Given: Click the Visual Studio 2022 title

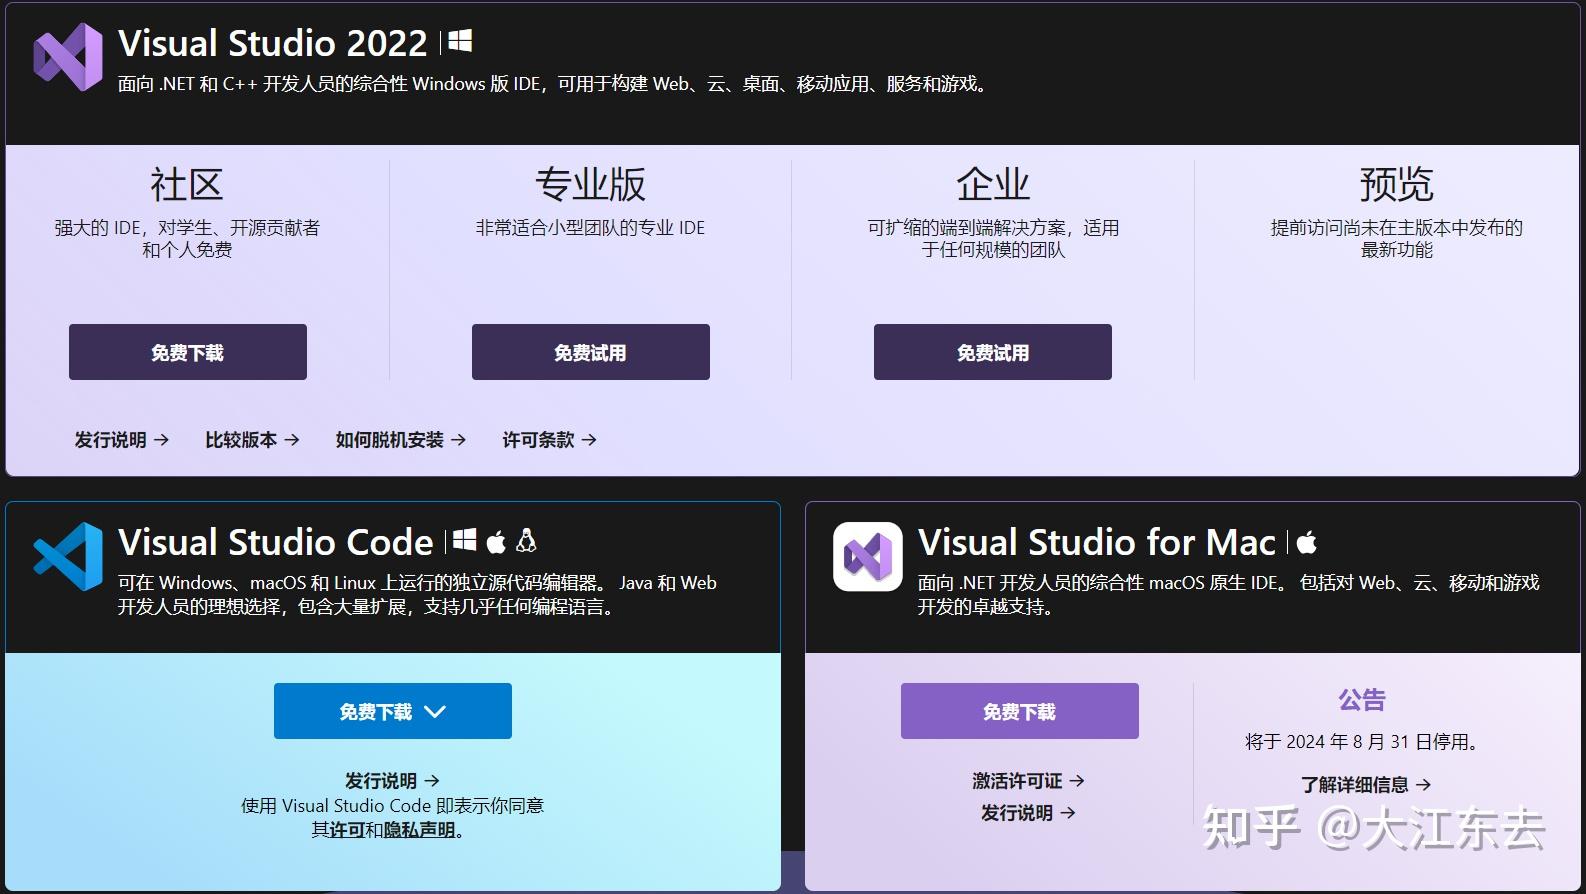Looking at the screenshot, I should [273, 43].
